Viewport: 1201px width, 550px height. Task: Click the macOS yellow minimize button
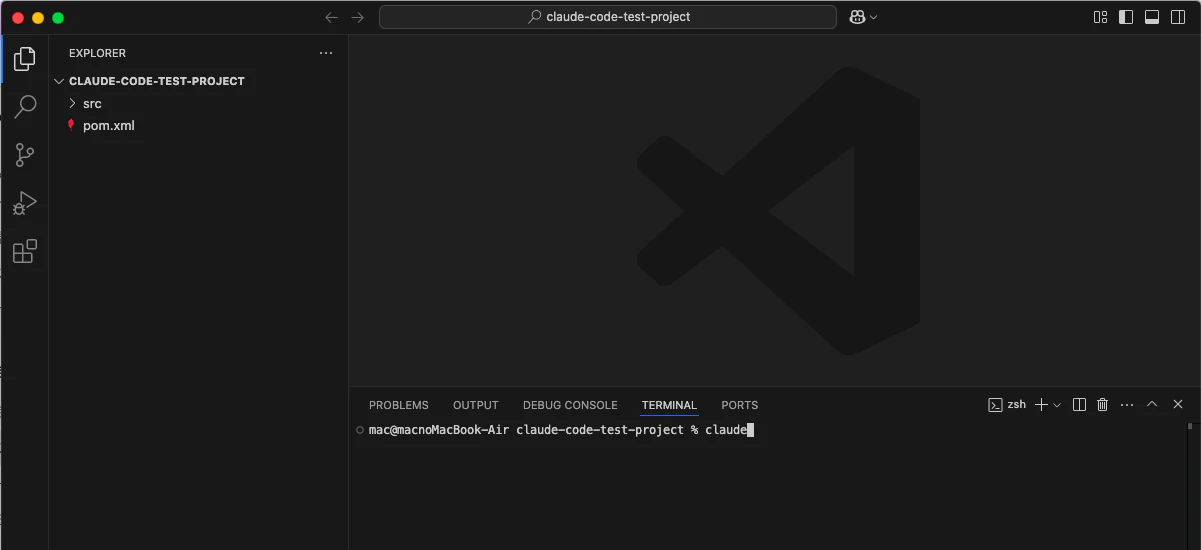pos(38,17)
